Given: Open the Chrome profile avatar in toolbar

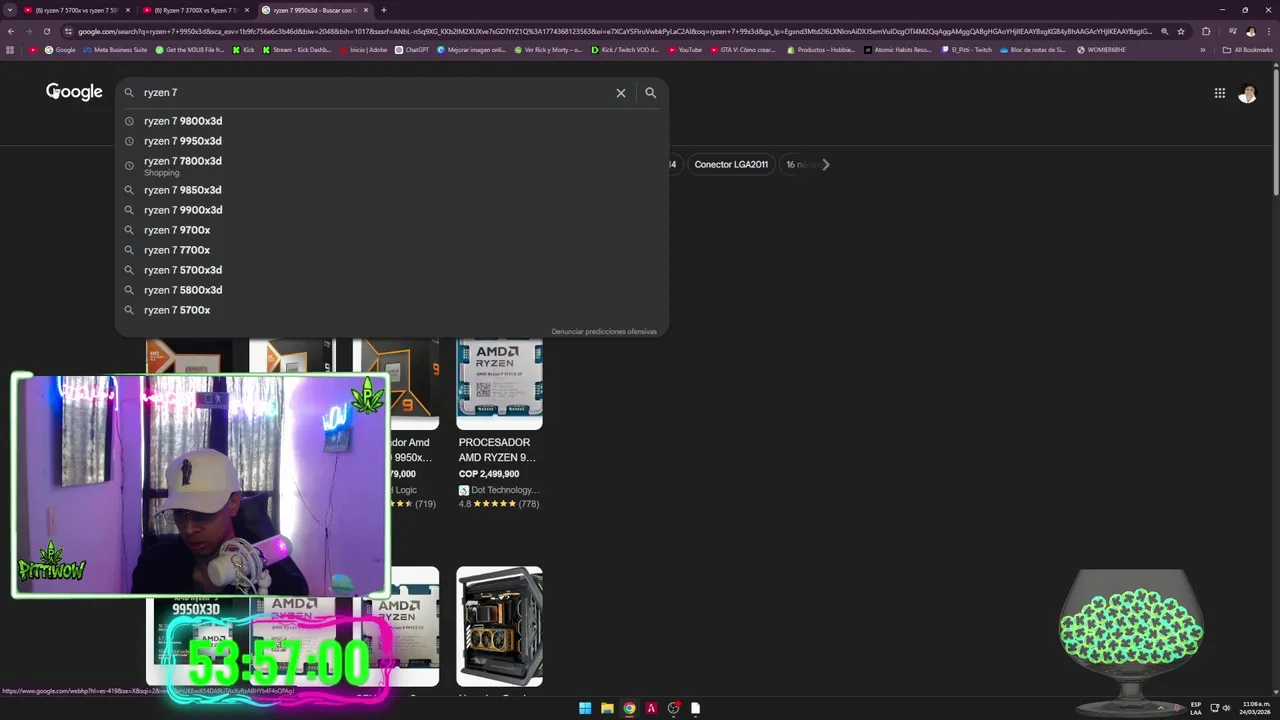Looking at the screenshot, I should (1250, 31).
